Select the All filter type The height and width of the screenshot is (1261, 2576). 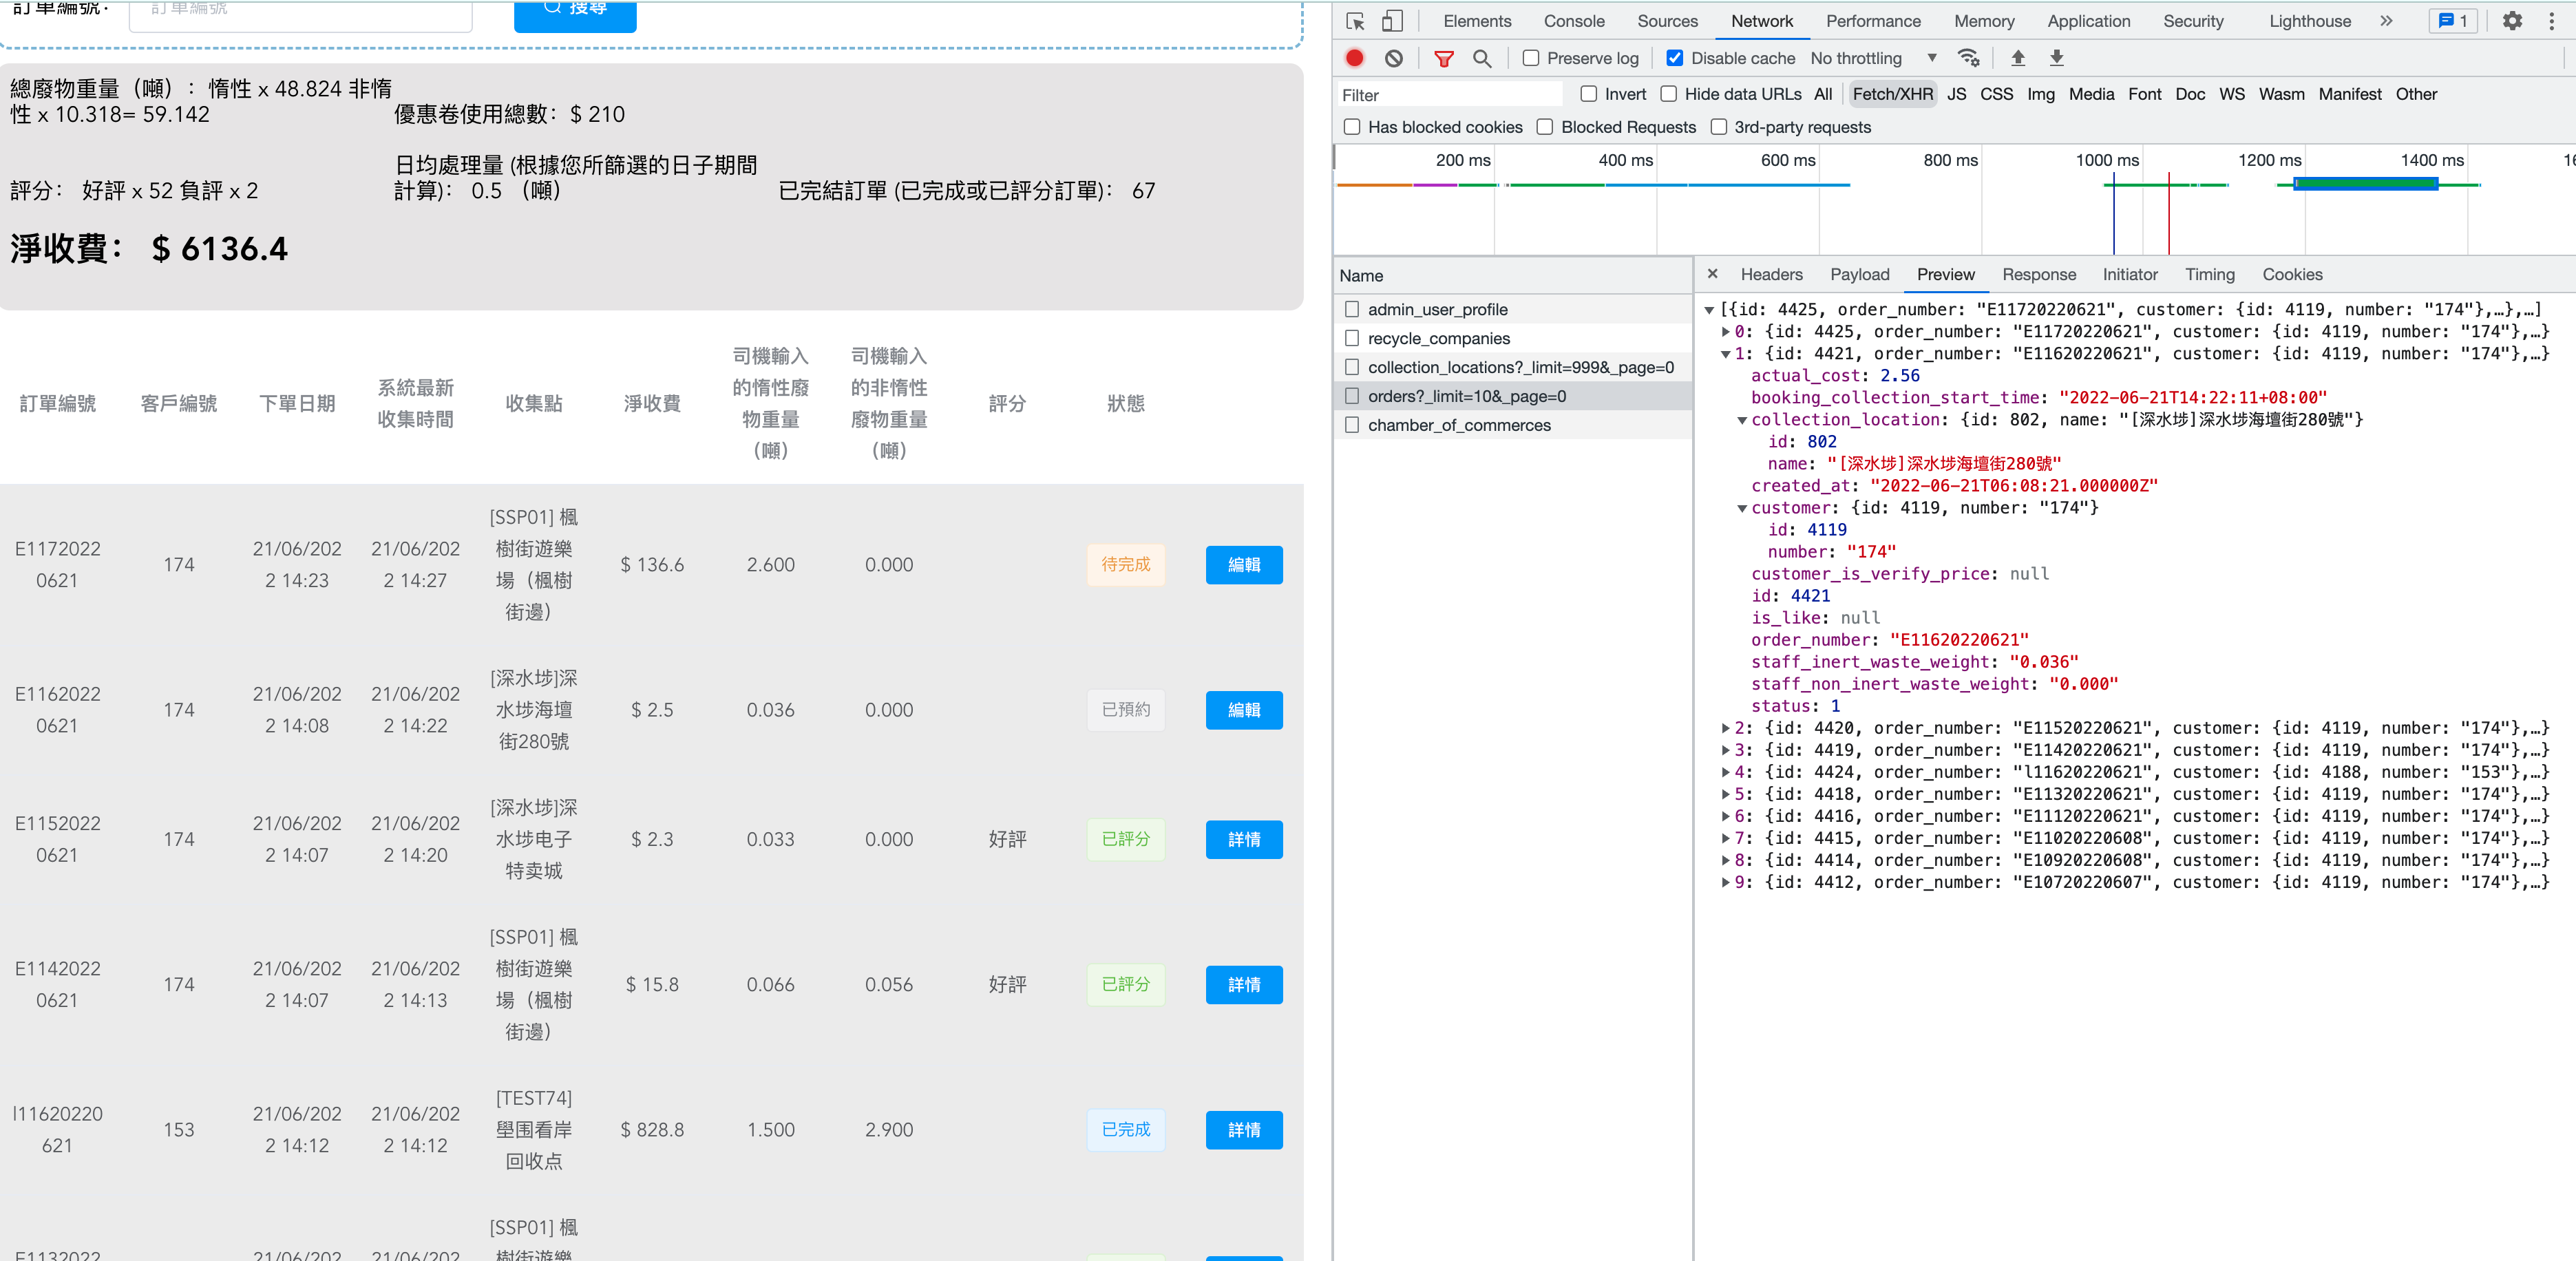point(1823,94)
